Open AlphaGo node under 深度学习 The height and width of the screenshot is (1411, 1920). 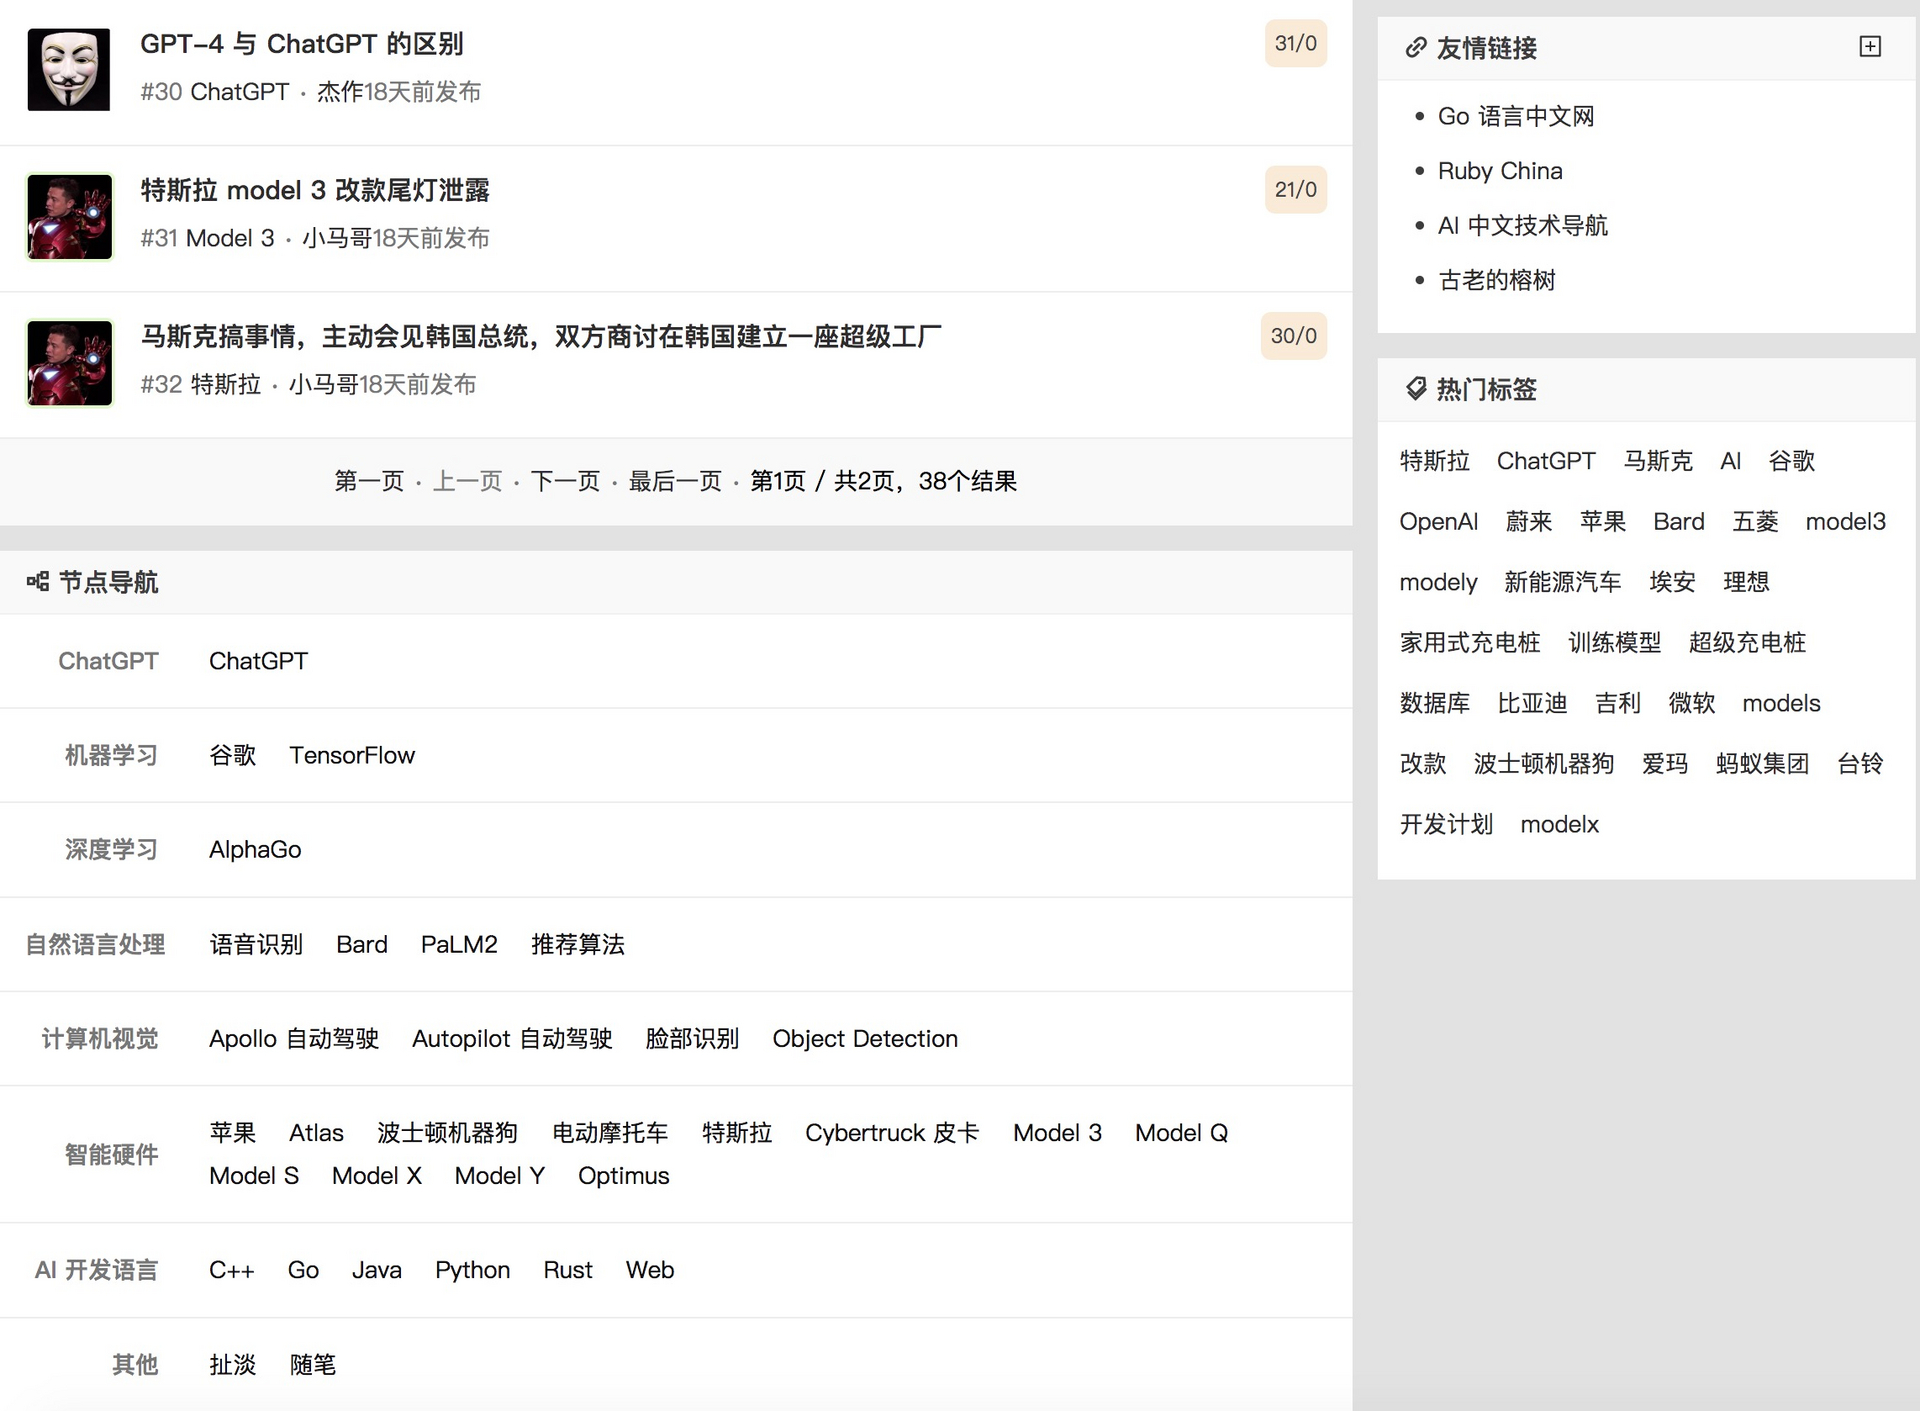tap(255, 849)
